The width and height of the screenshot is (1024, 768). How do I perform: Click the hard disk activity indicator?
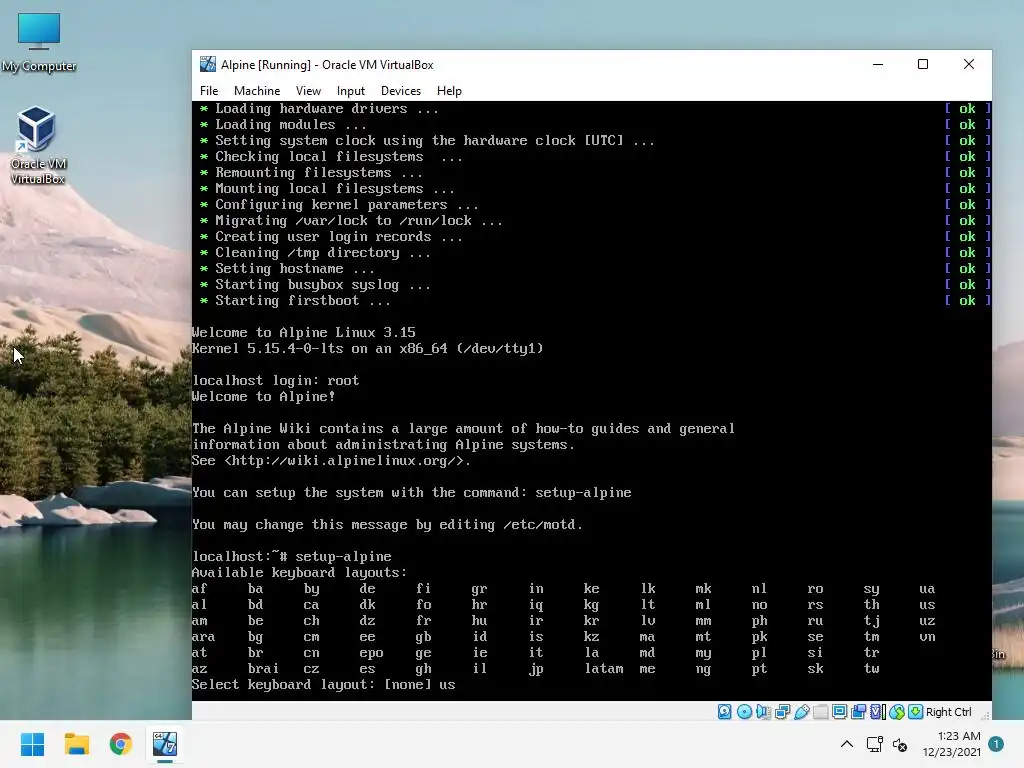[724, 712]
